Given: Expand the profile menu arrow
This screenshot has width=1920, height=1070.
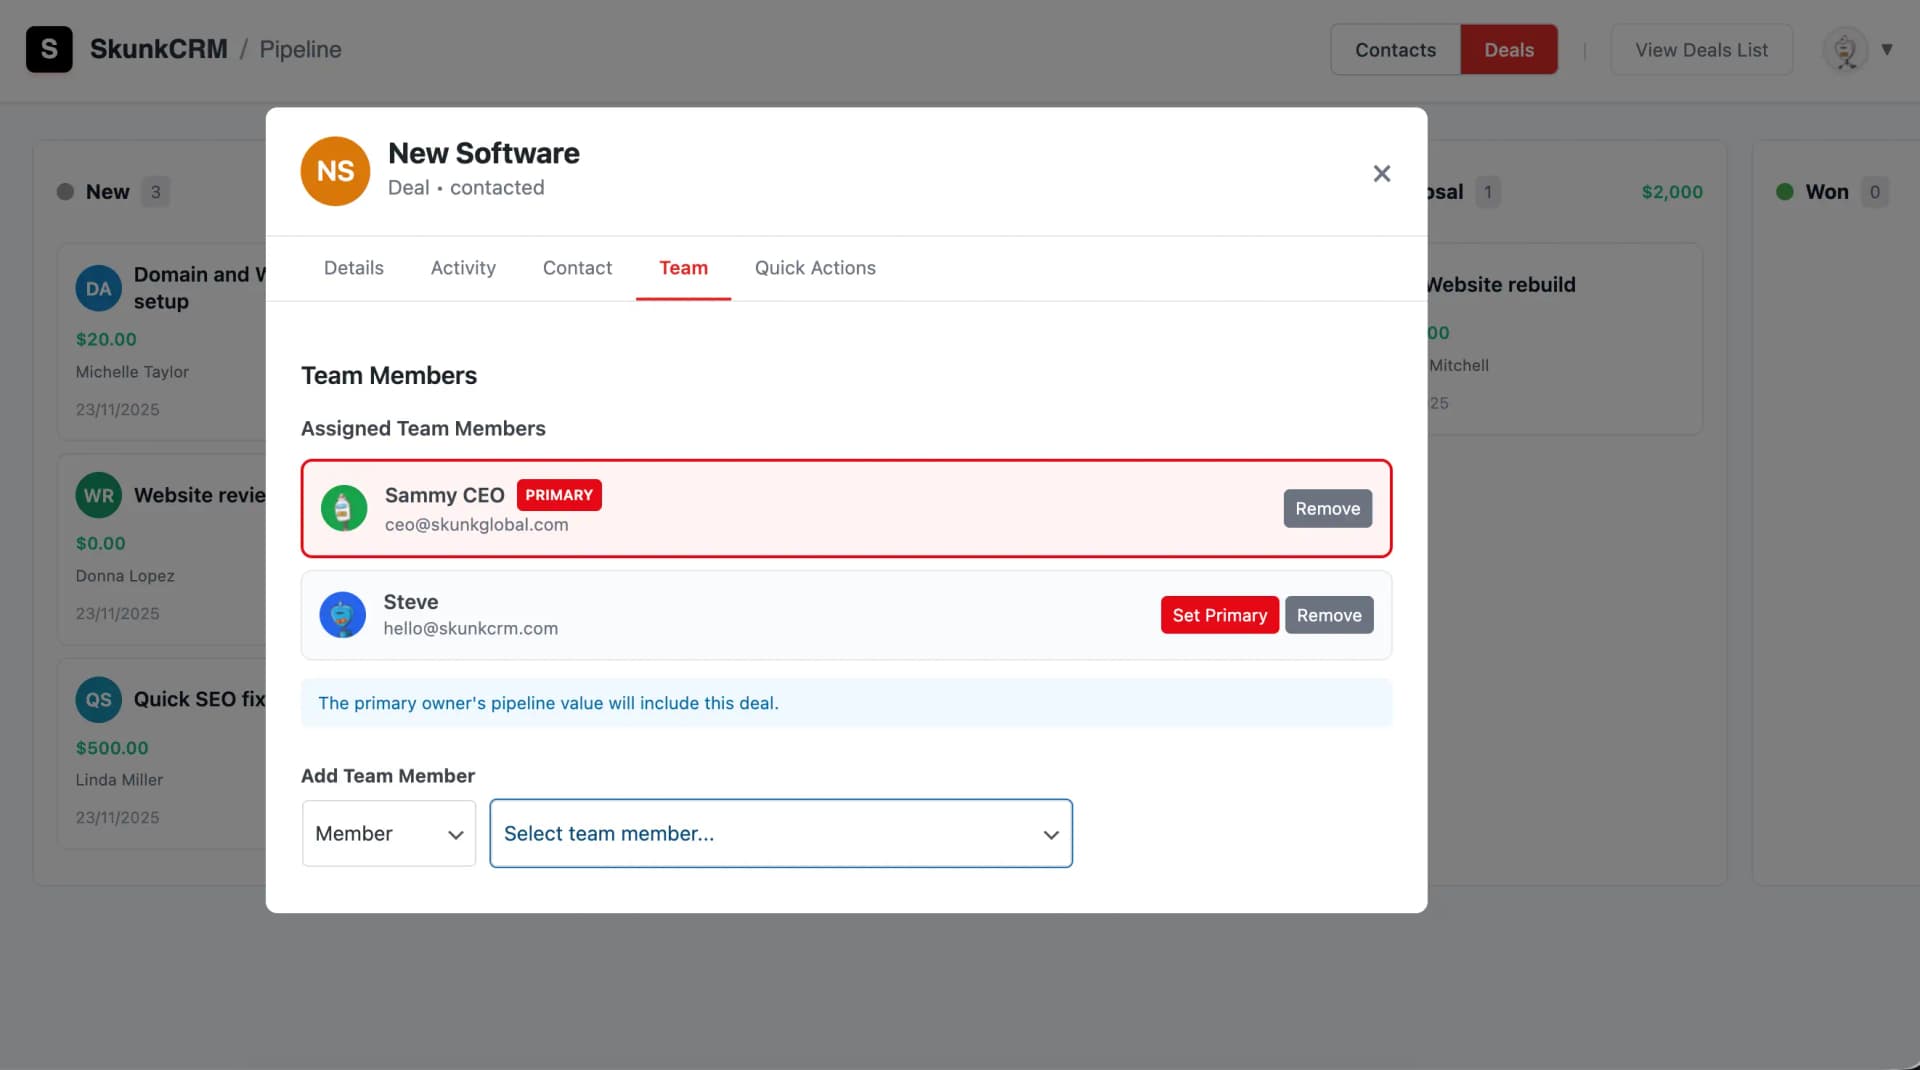Looking at the screenshot, I should tap(1889, 49).
